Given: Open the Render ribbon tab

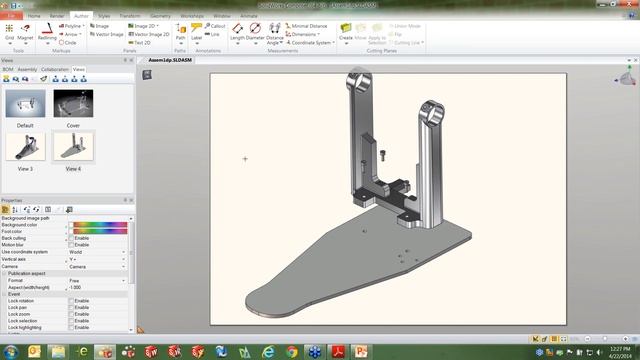Looking at the screenshot, I should (x=57, y=16).
